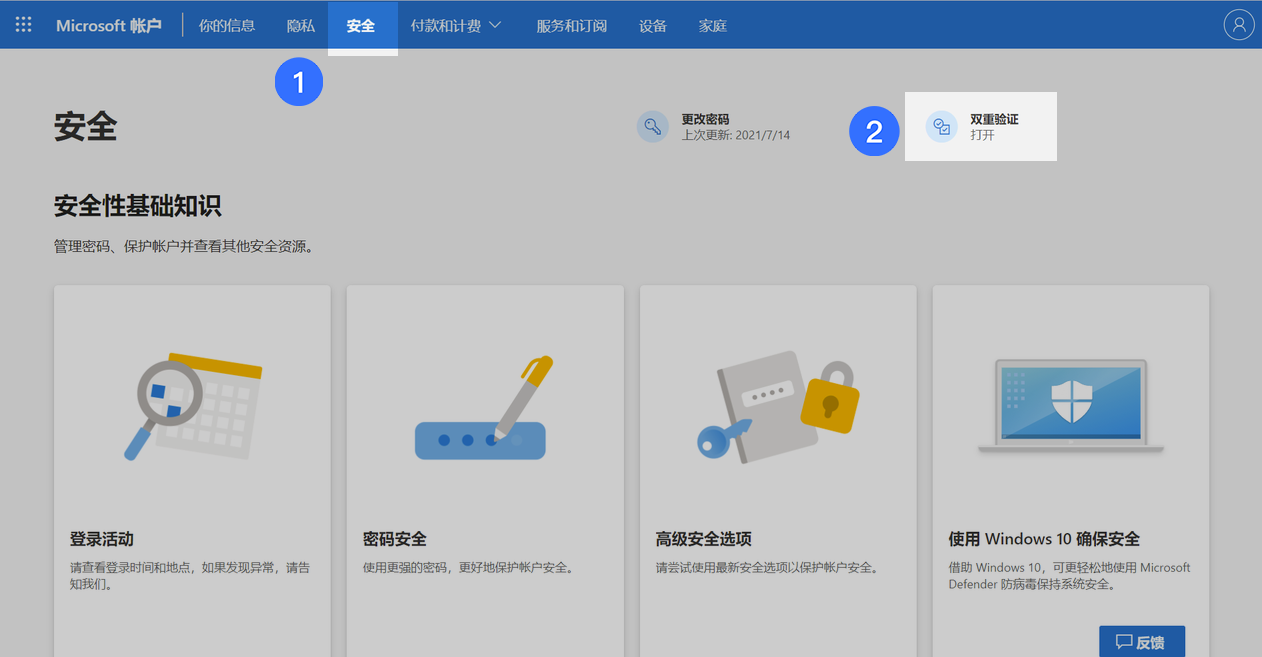Click the 安全性基础知识 heading

[x=138, y=206]
